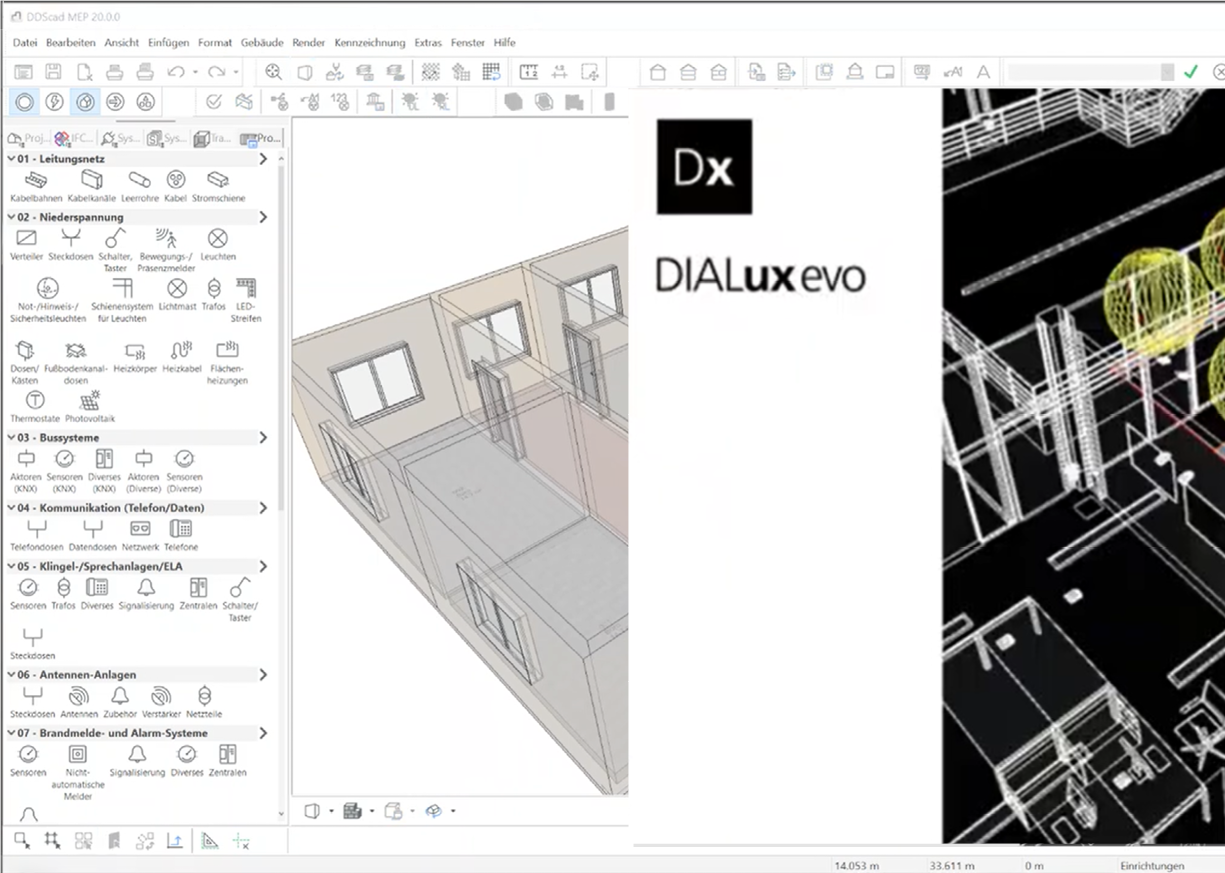Open the Datei menu
Viewport: 1225px width, 873px height.
[25, 43]
